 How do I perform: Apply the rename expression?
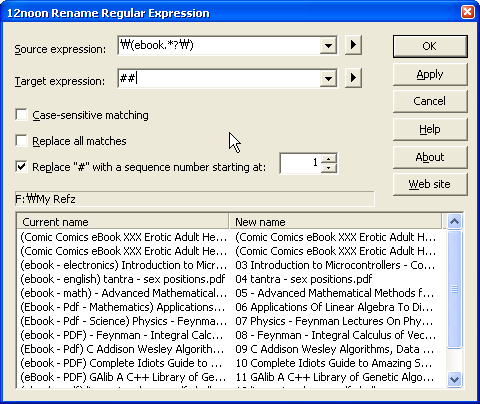(x=430, y=74)
